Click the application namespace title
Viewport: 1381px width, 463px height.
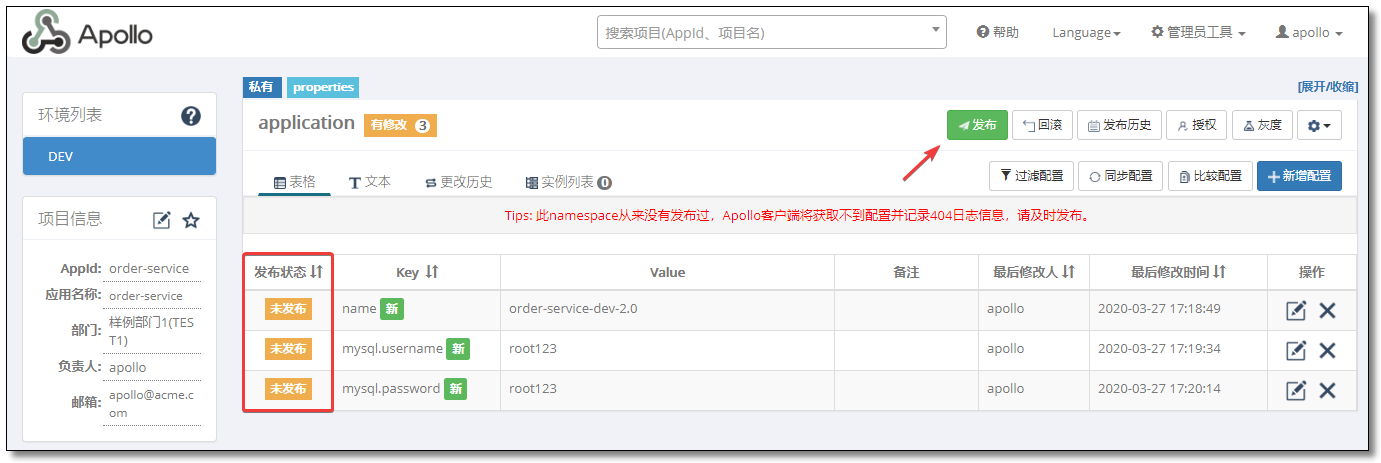click(306, 123)
